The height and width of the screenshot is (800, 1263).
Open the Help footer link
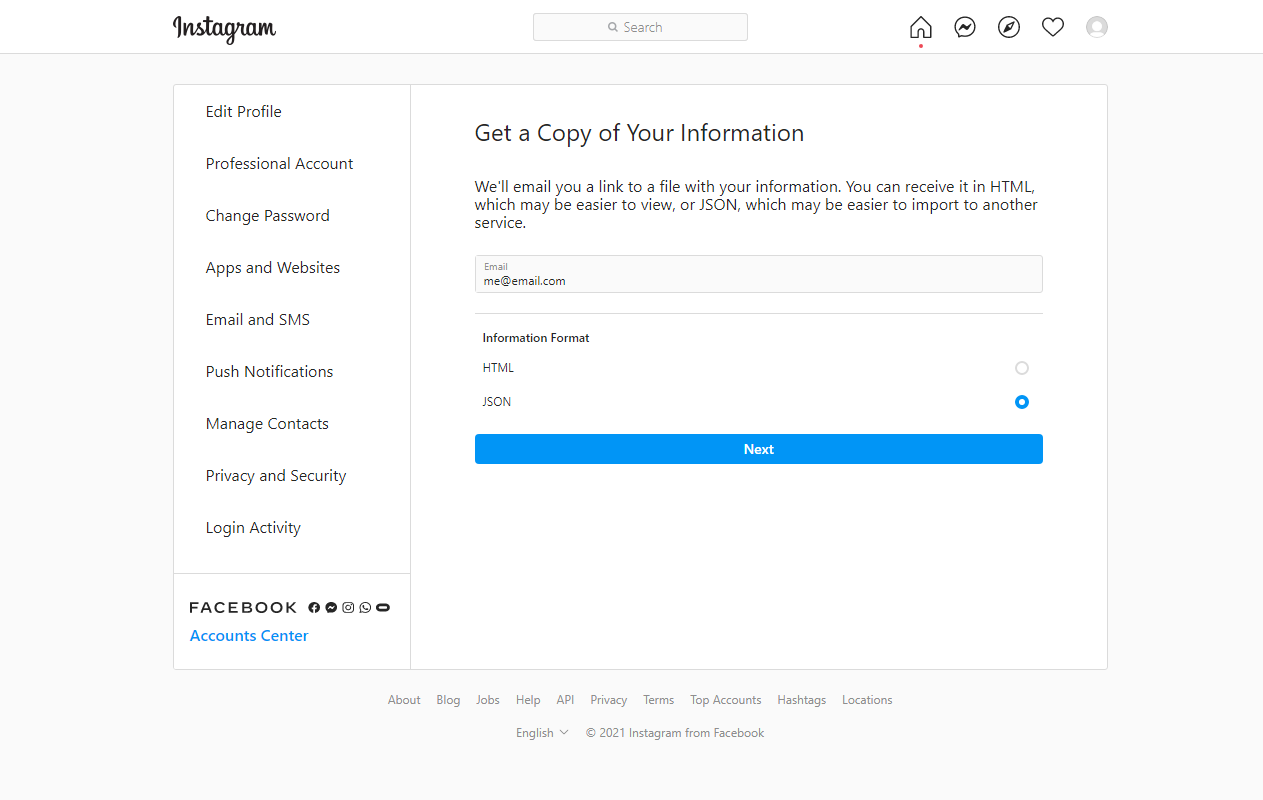pyautogui.click(x=528, y=700)
